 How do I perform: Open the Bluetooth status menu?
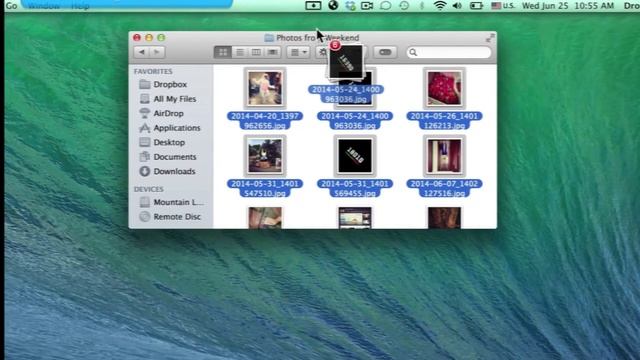tap(422, 6)
